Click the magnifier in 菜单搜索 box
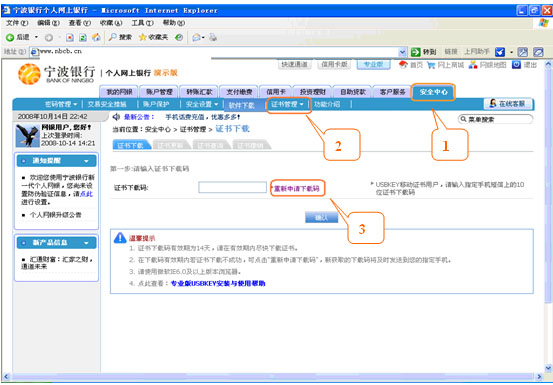Screen dimensions: 553x385 463,120
